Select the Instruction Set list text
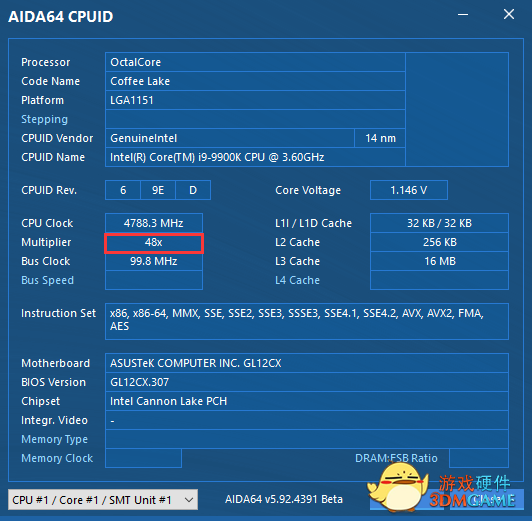Screen dimensions: 532x521 pyautogui.click(x=307, y=321)
